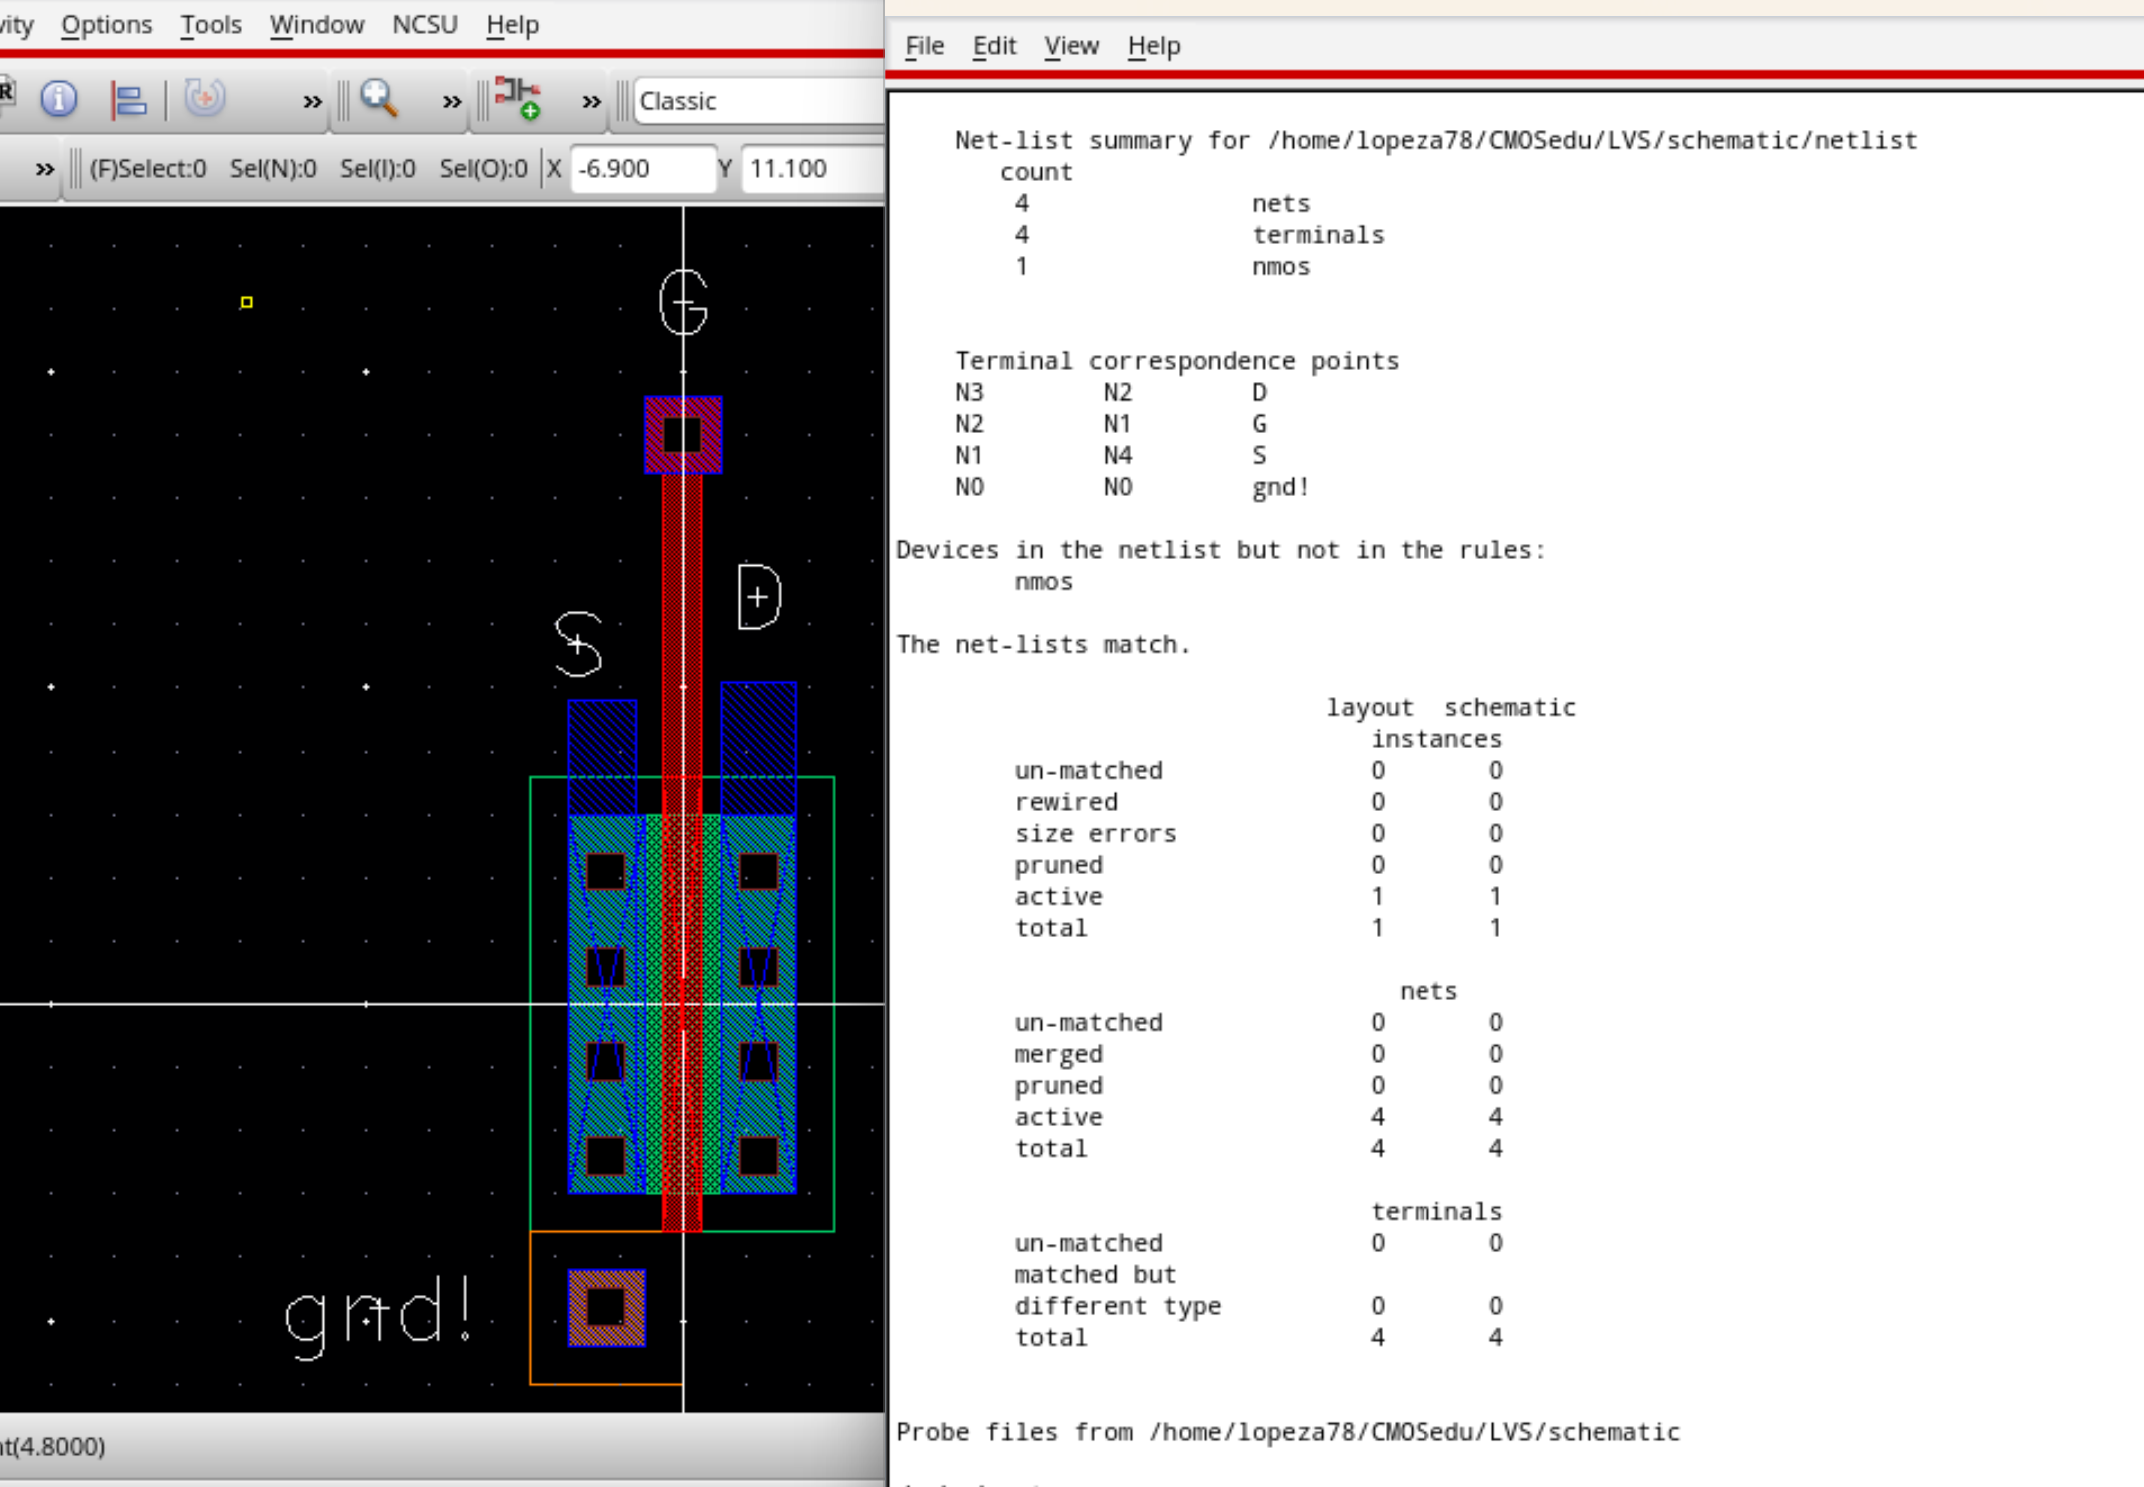The height and width of the screenshot is (1487, 2144).
Task: Open the File menu in LVS output window
Action: pos(923,46)
